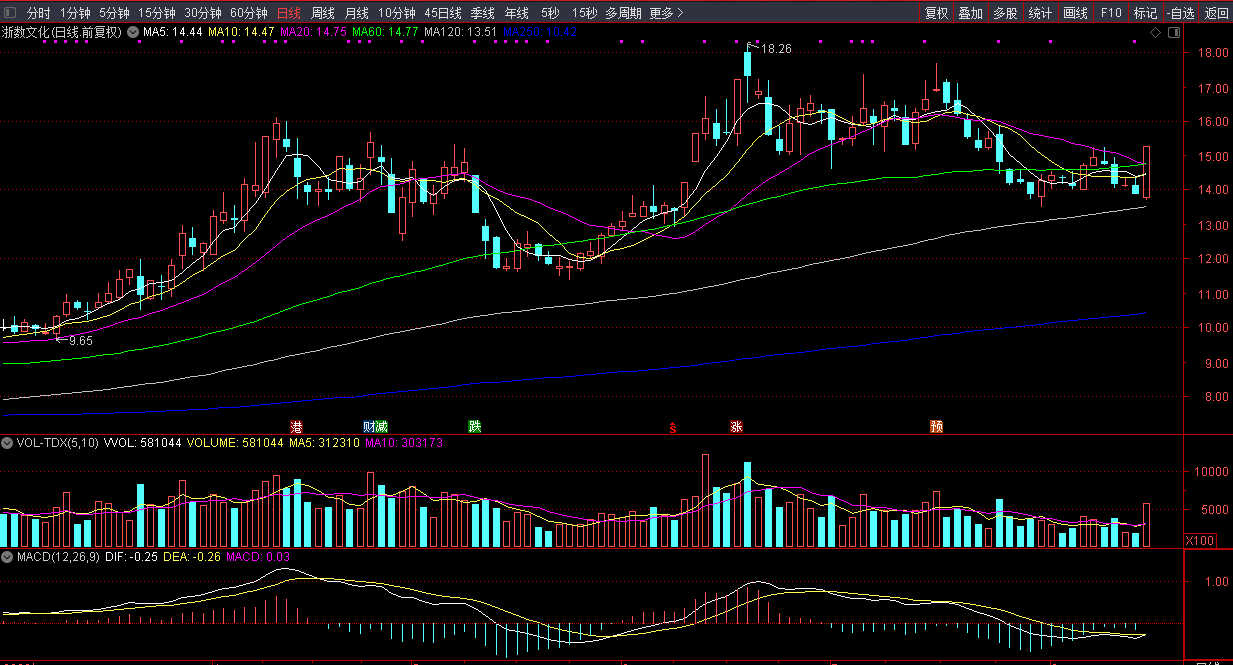Select the 60分钟 period tab
Screen dimensions: 1233x665
click(x=249, y=13)
